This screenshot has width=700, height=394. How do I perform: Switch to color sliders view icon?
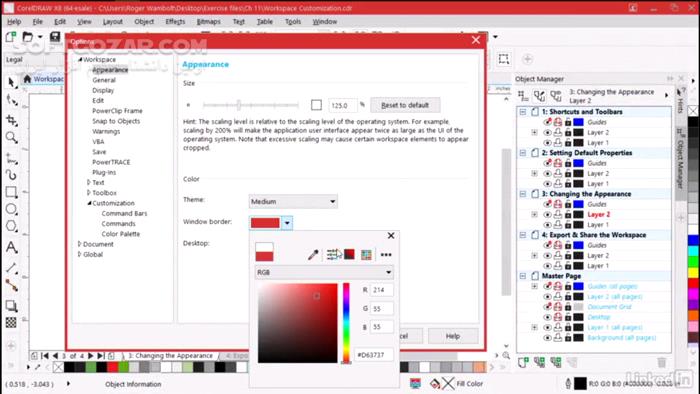[333, 255]
